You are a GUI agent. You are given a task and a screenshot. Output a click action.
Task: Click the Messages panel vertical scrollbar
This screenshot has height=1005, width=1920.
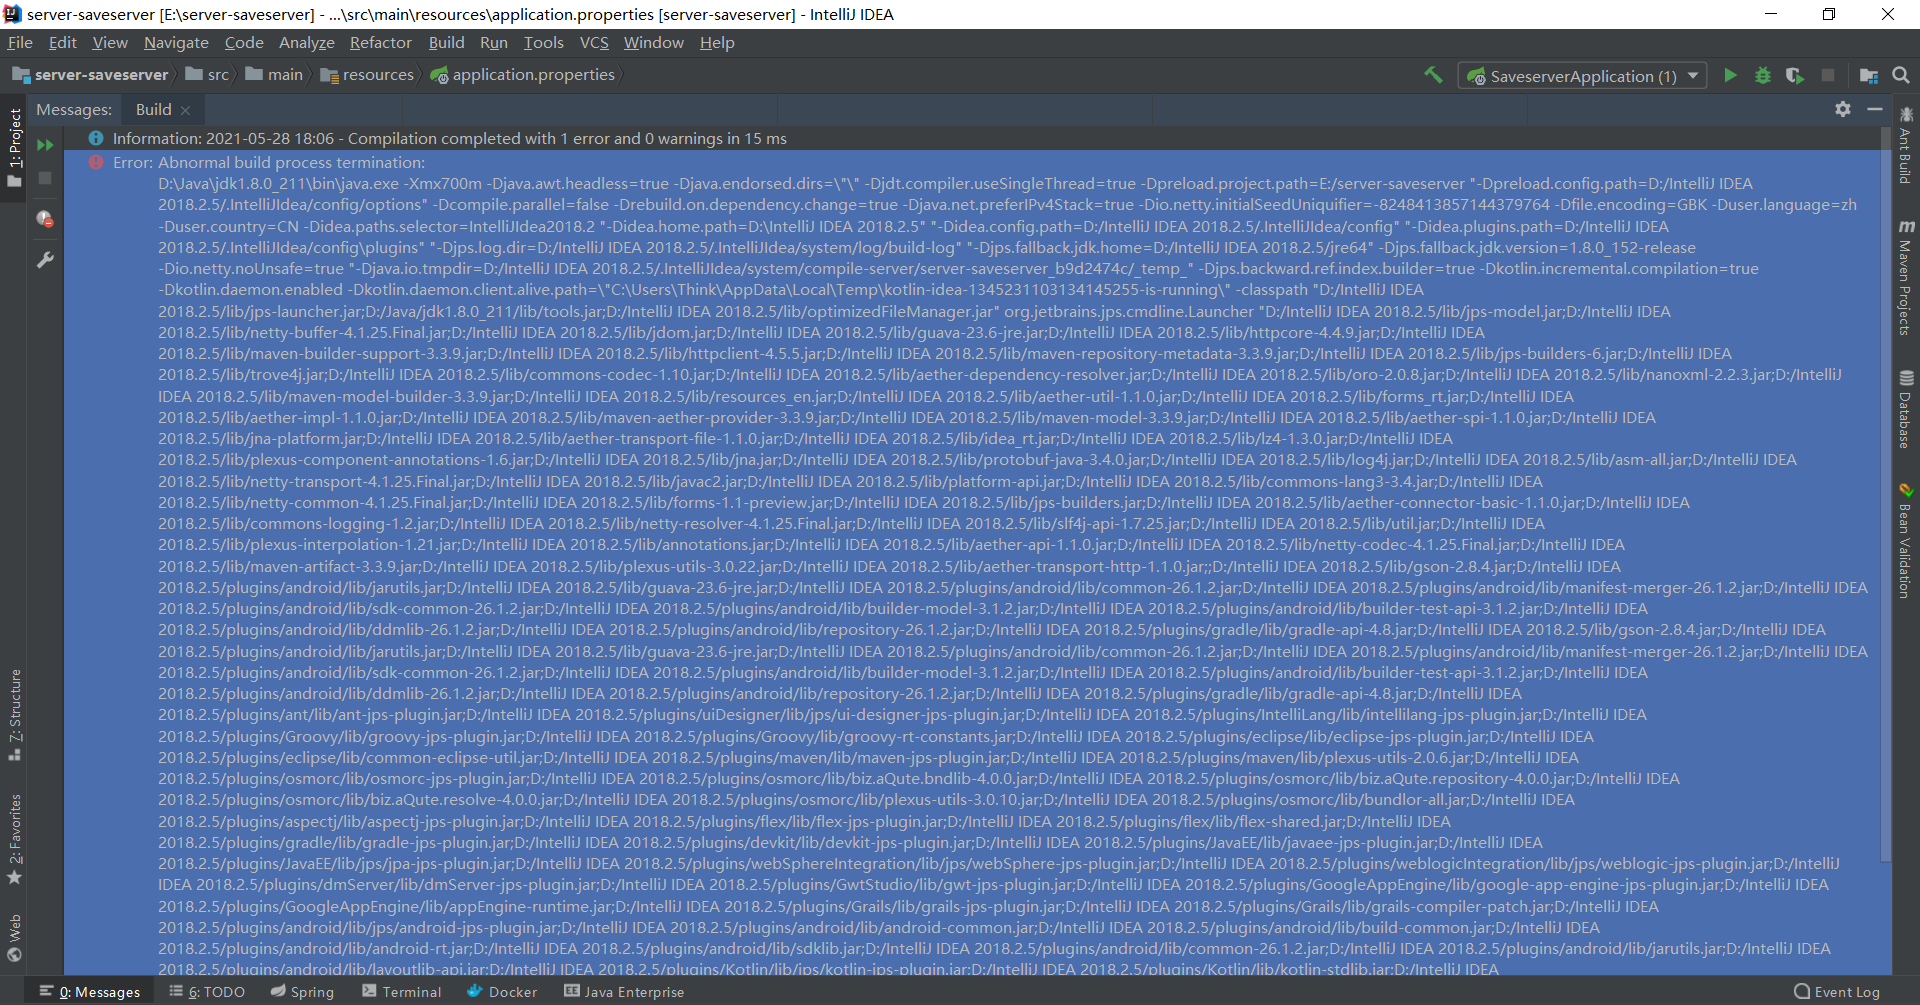pos(1886,495)
